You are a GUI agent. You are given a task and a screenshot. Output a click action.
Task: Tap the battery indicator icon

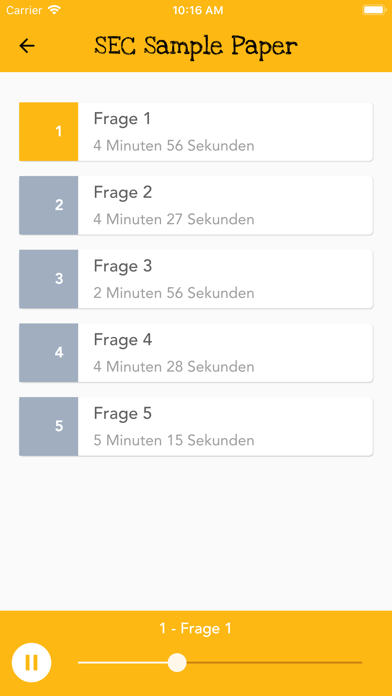(374, 10)
